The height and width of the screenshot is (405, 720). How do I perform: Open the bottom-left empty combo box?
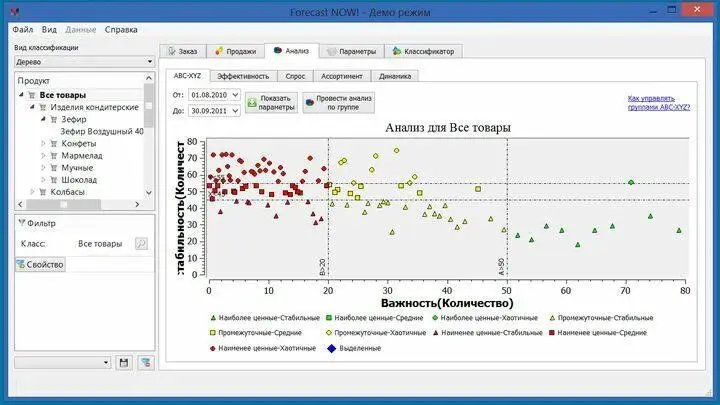62,362
